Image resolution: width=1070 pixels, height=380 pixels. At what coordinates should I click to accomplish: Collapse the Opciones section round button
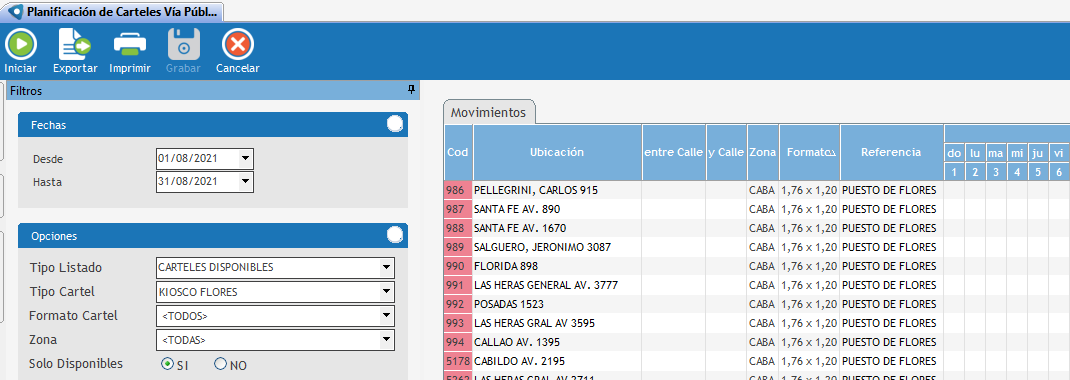point(394,235)
